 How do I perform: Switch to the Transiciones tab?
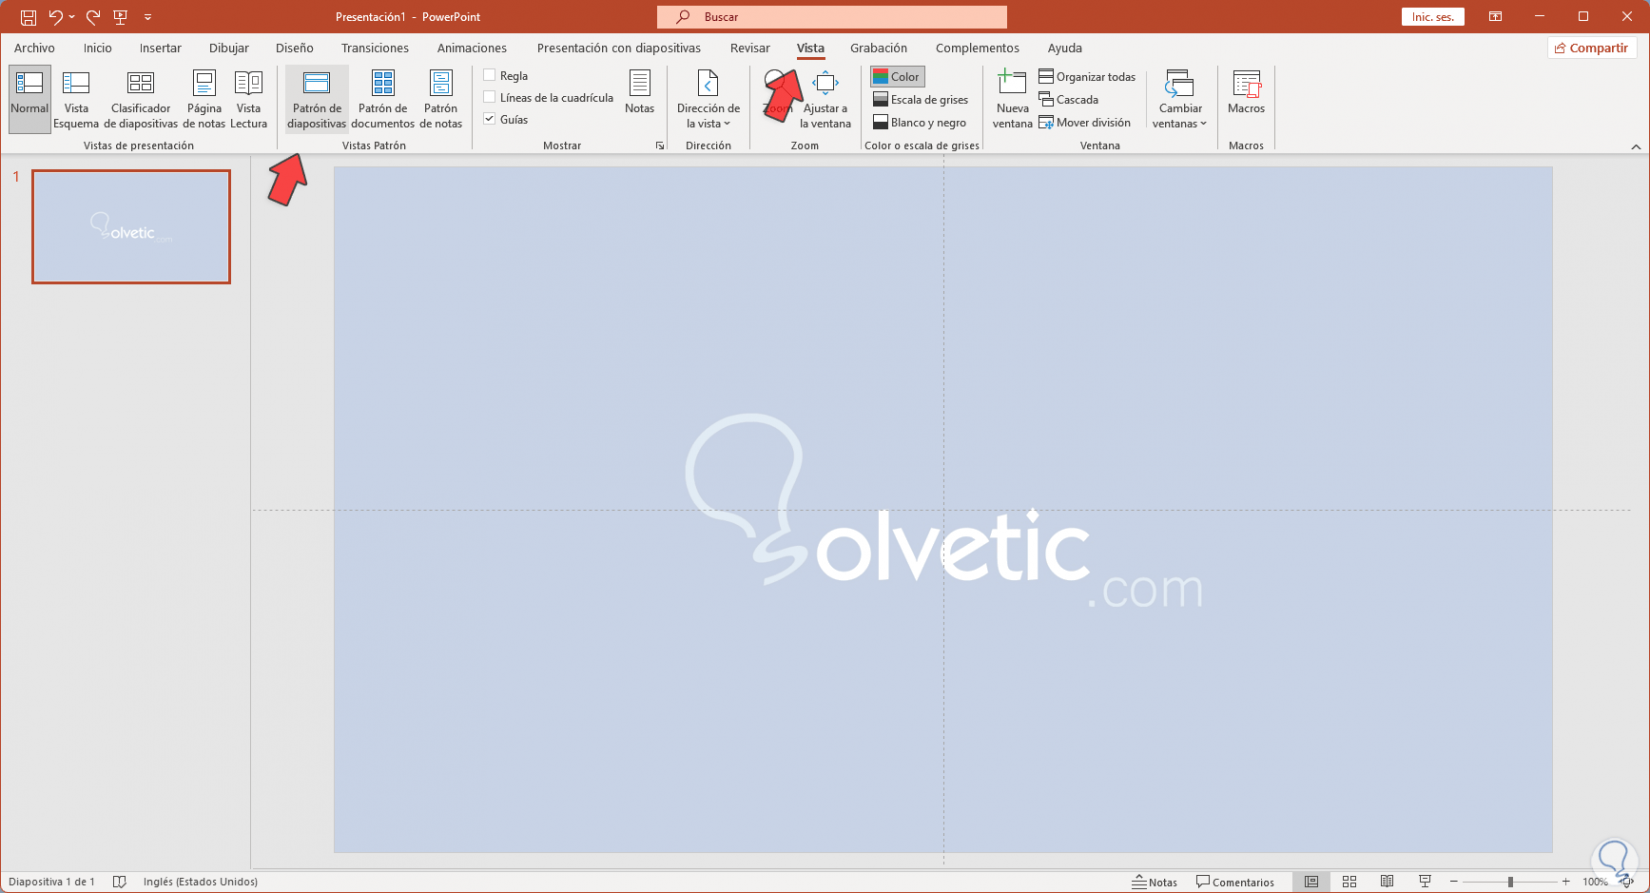375,48
